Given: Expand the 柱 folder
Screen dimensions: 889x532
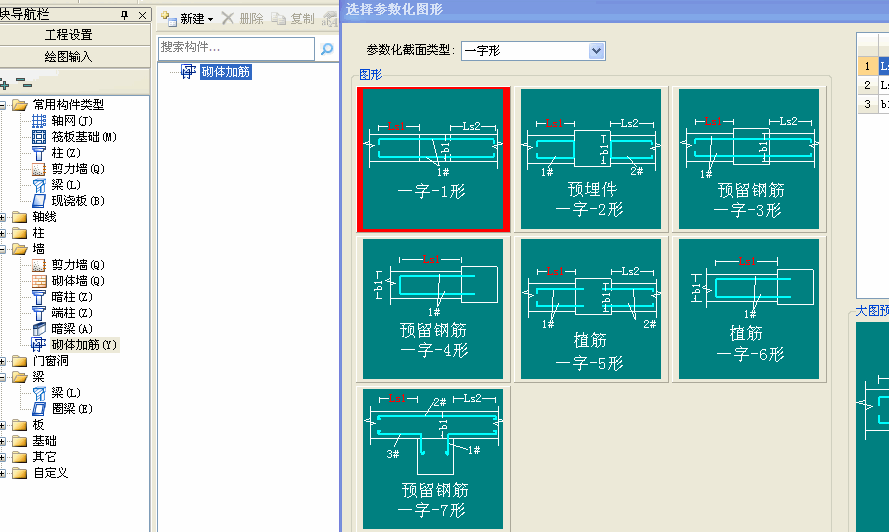Looking at the screenshot, I should point(2,233).
